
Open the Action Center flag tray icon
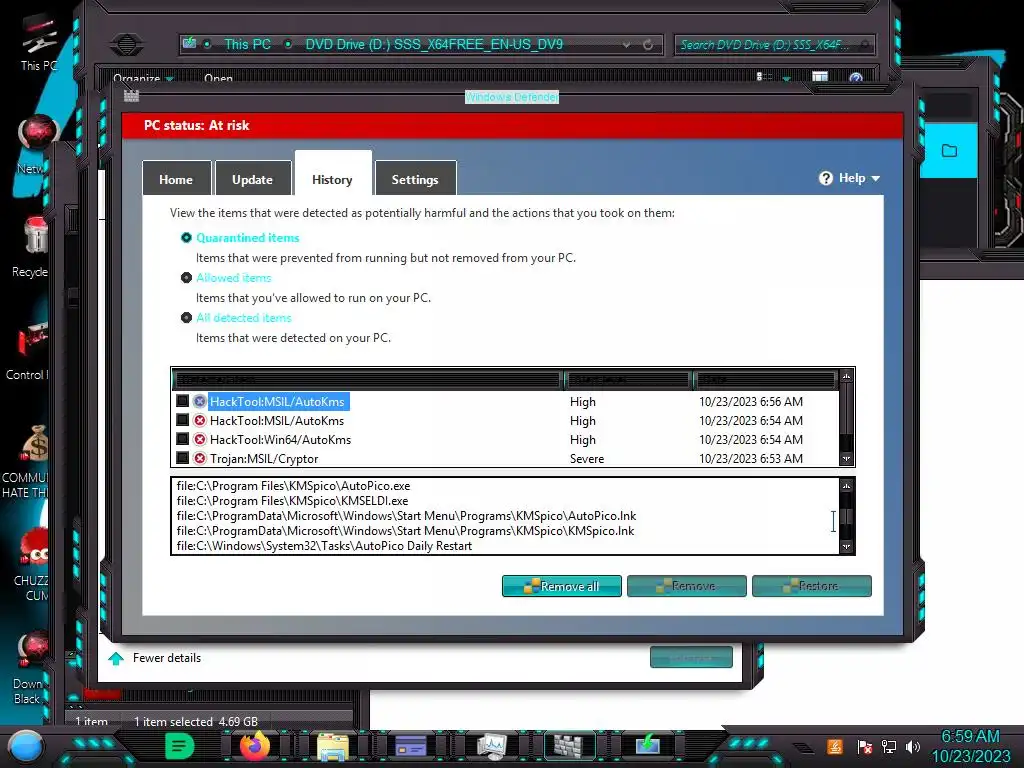click(x=865, y=746)
